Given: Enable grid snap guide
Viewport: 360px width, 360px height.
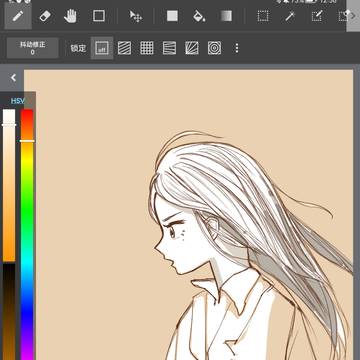Looking at the screenshot, I should 147,48.
